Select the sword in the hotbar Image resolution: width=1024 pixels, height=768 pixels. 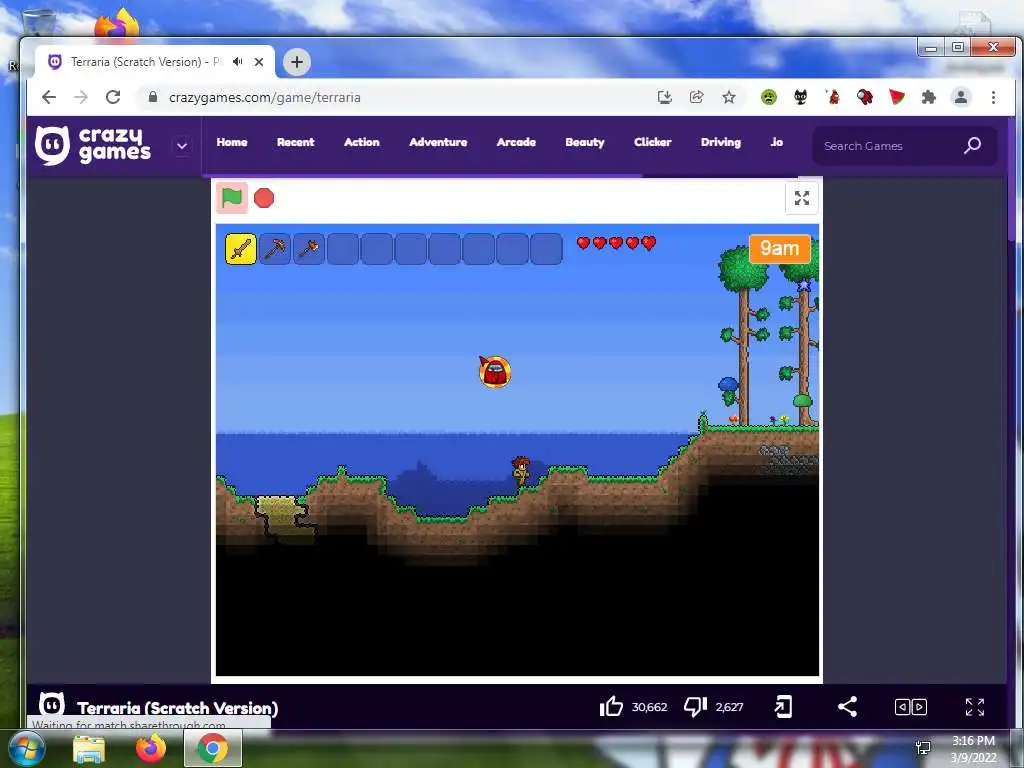[x=241, y=249]
